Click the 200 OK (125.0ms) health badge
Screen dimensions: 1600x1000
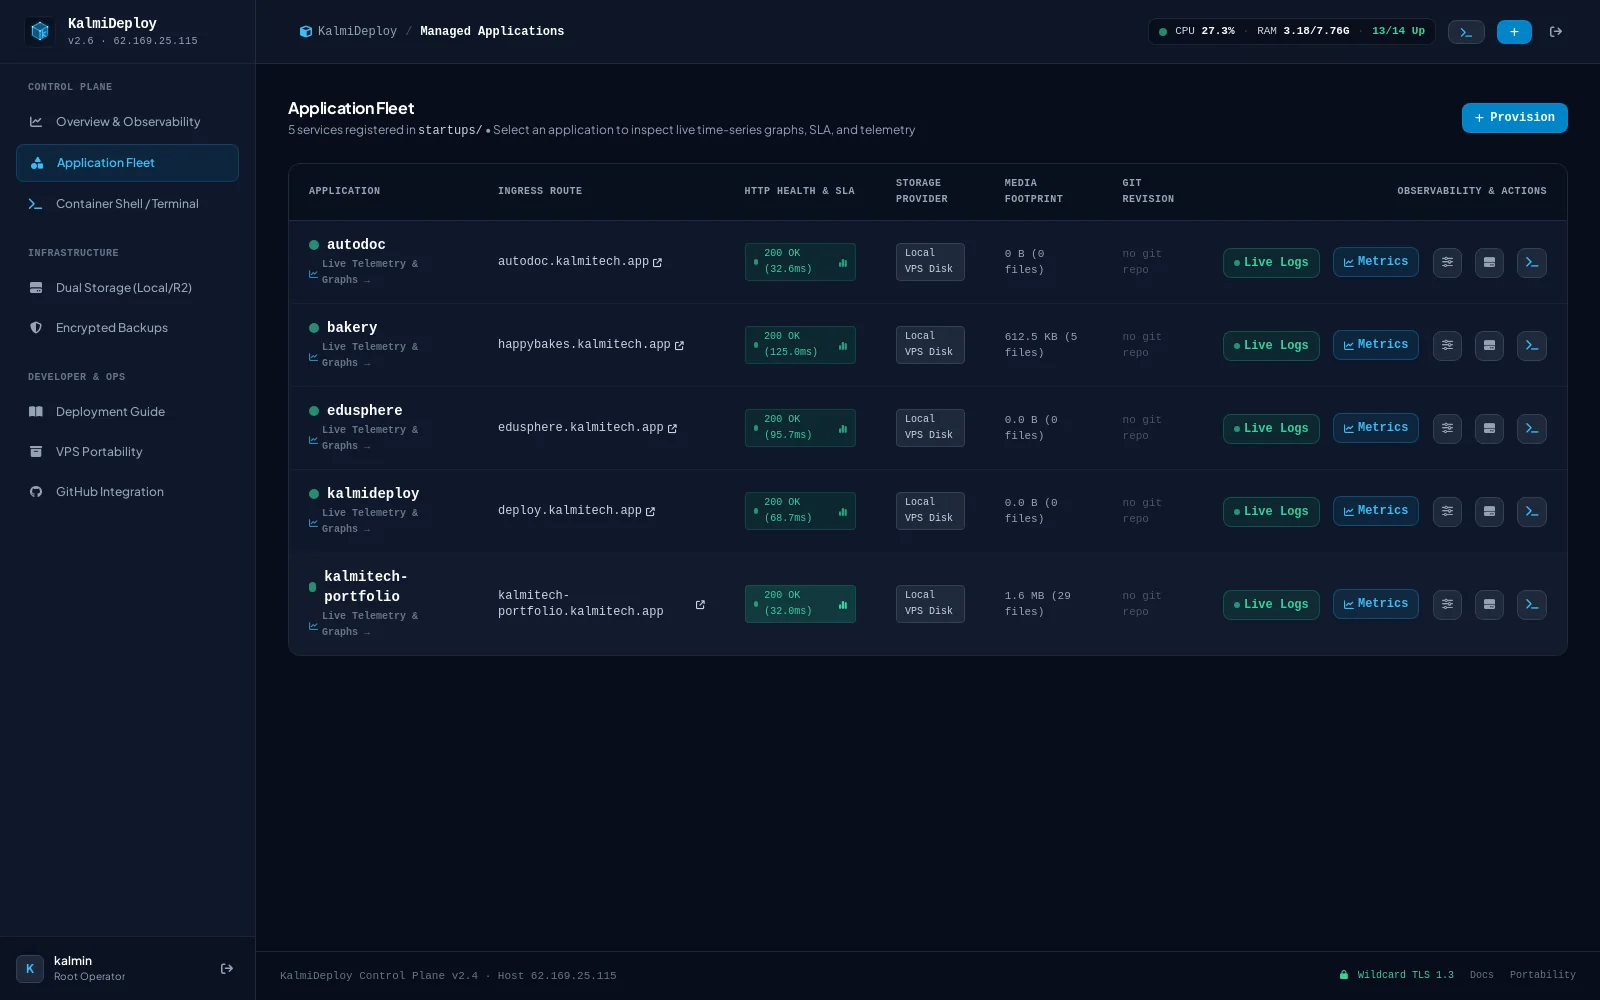point(800,345)
